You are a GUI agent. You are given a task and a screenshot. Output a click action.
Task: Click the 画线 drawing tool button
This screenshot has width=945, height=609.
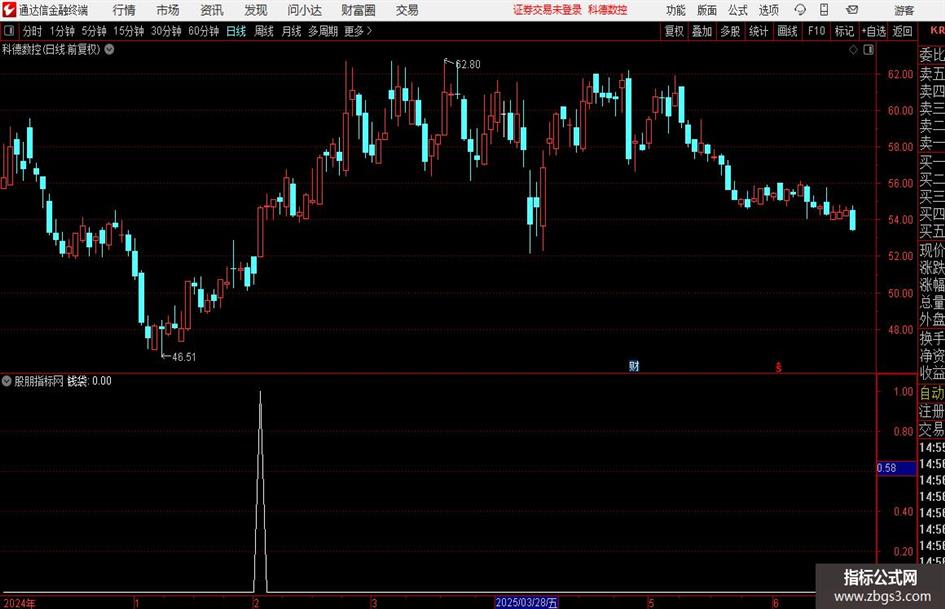coord(787,31)
